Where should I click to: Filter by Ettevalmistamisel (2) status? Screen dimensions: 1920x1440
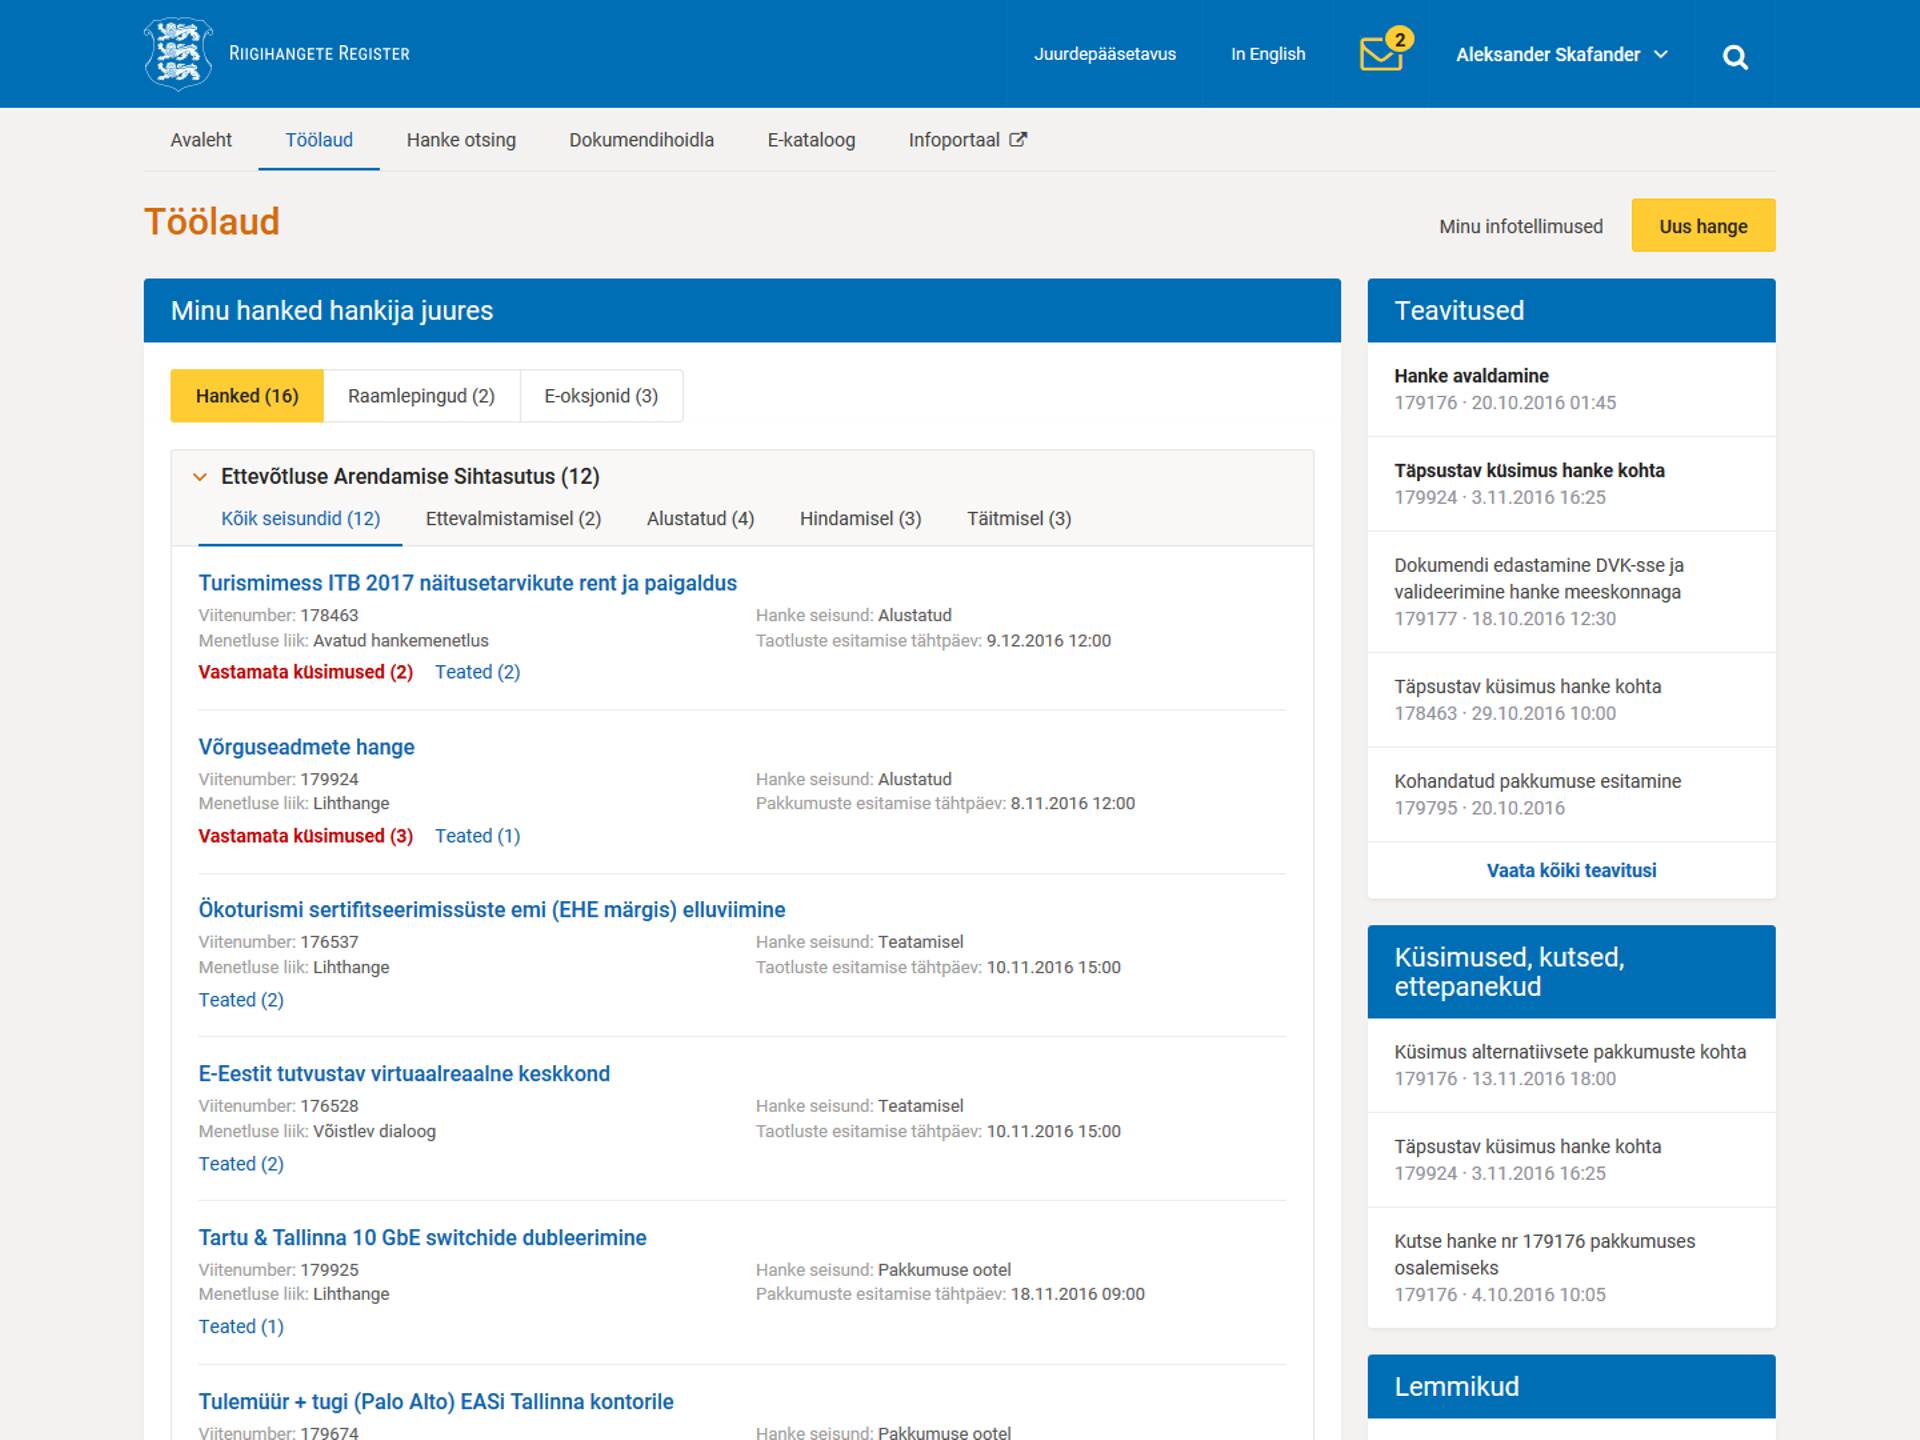coord(513,519)
